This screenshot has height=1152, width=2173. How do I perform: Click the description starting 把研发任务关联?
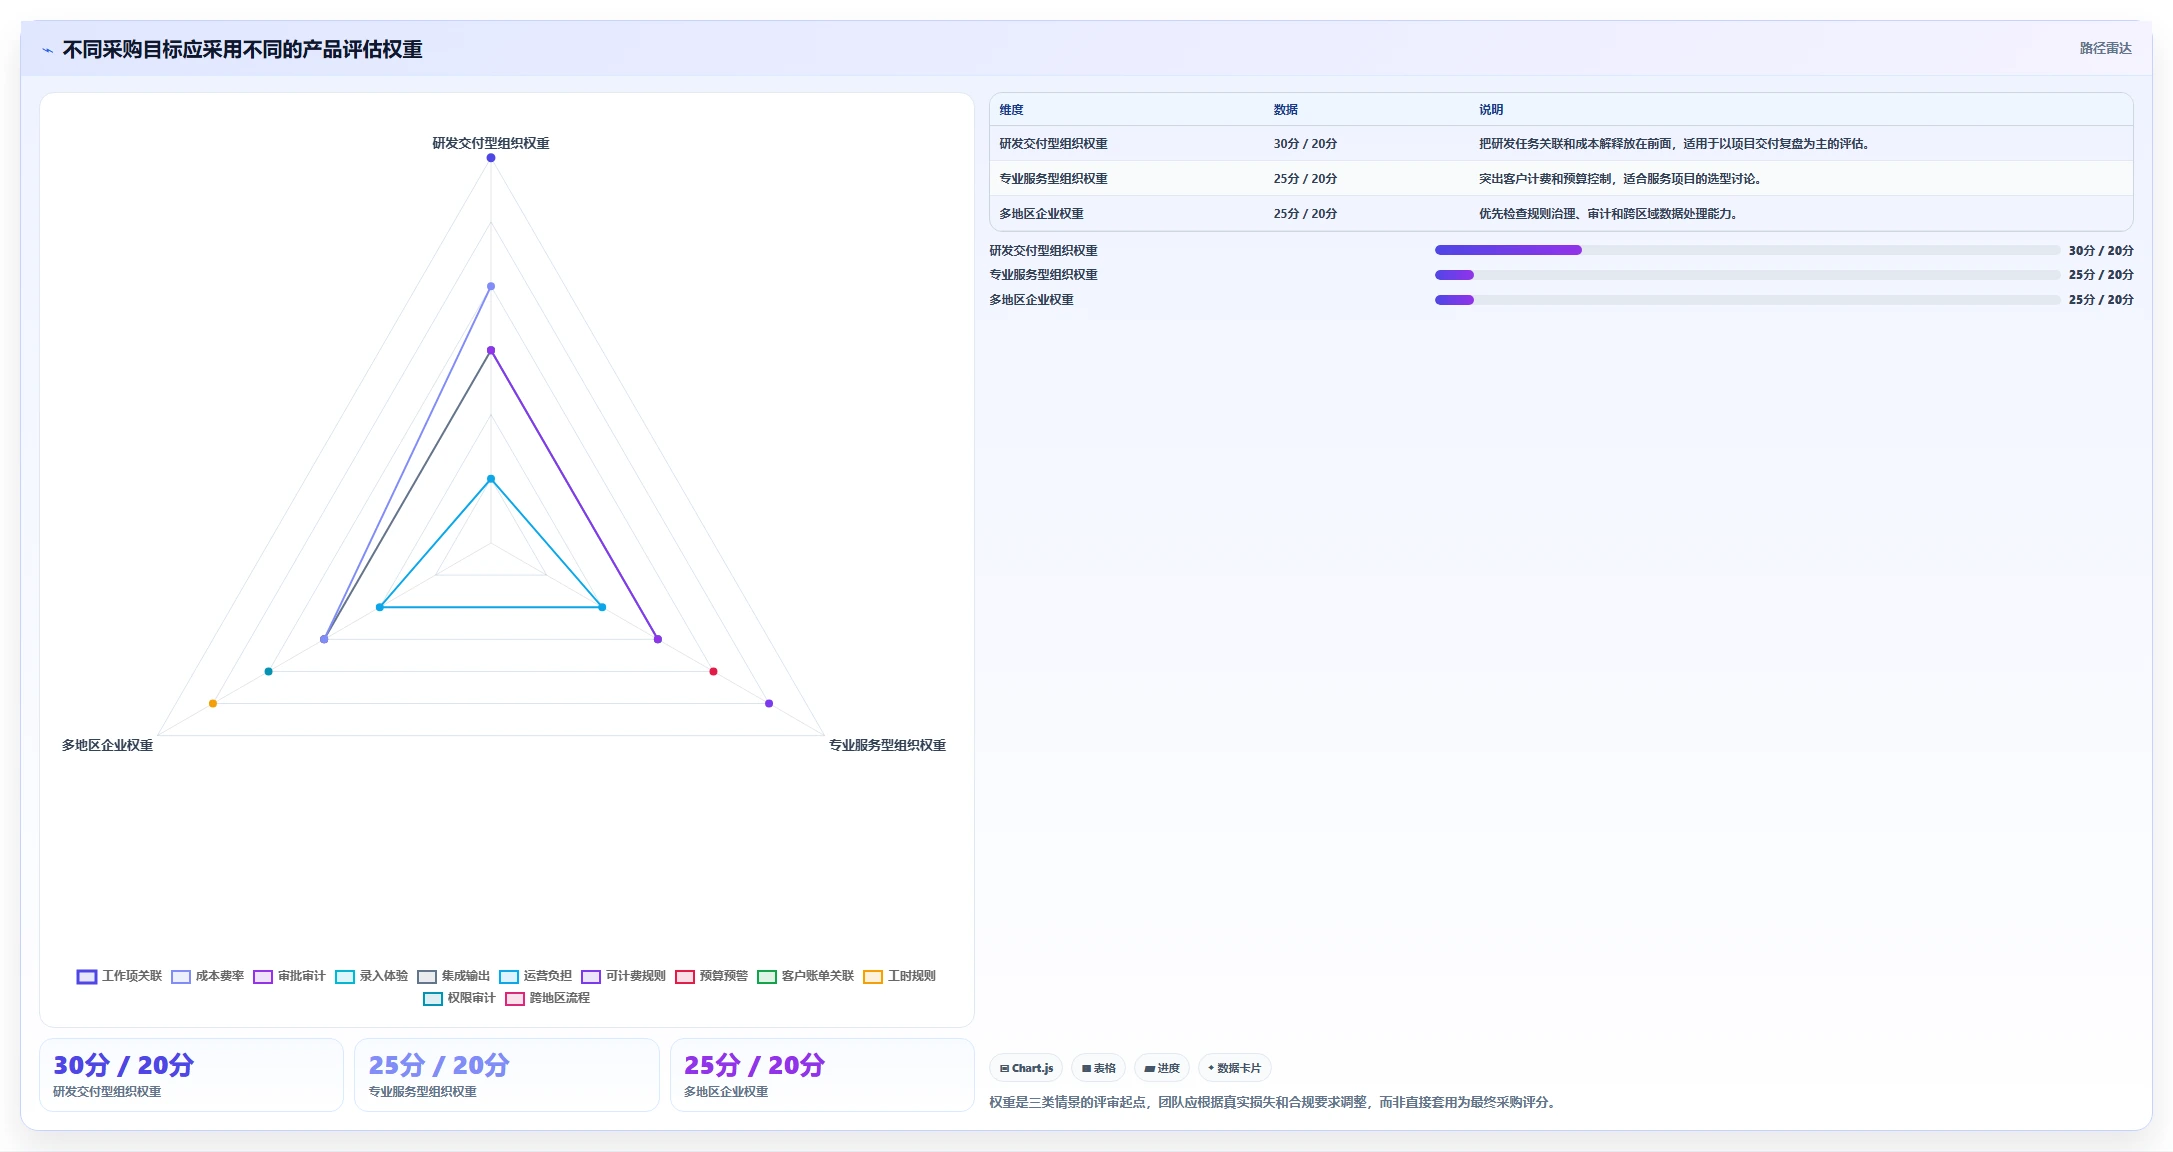[x=1675, y=144]
